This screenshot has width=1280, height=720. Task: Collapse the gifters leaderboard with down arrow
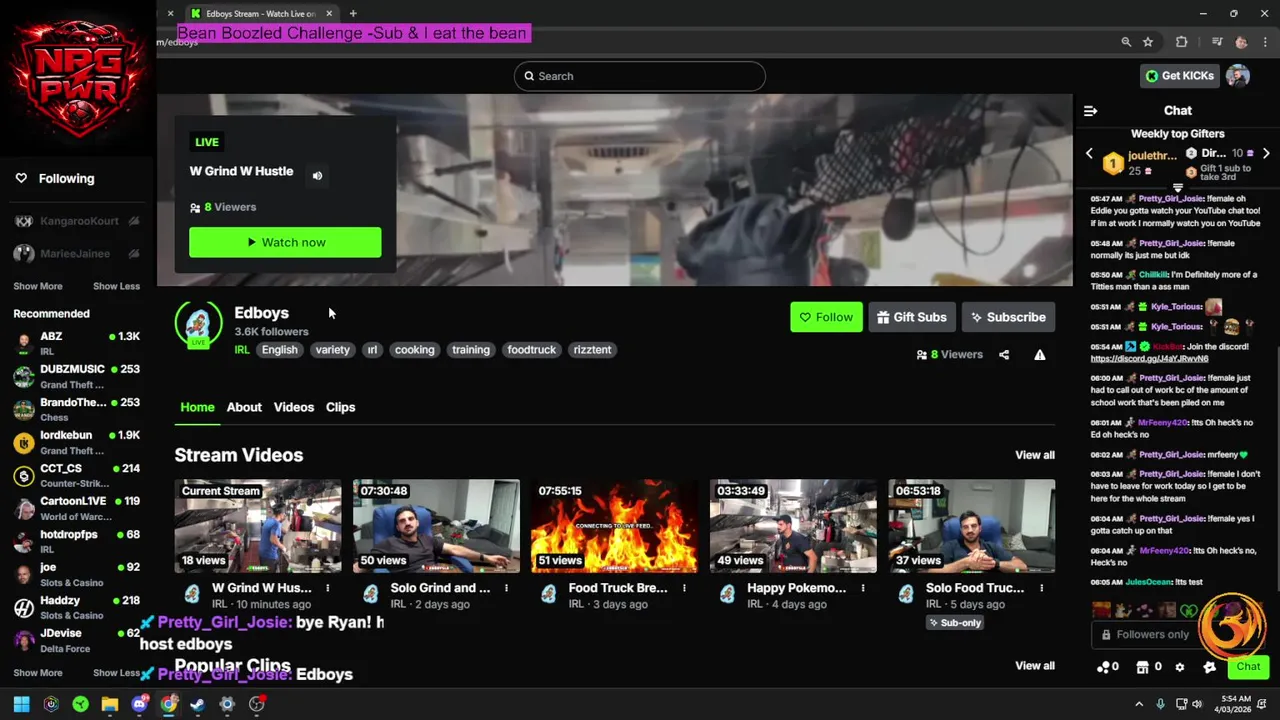coord(1178,188)
